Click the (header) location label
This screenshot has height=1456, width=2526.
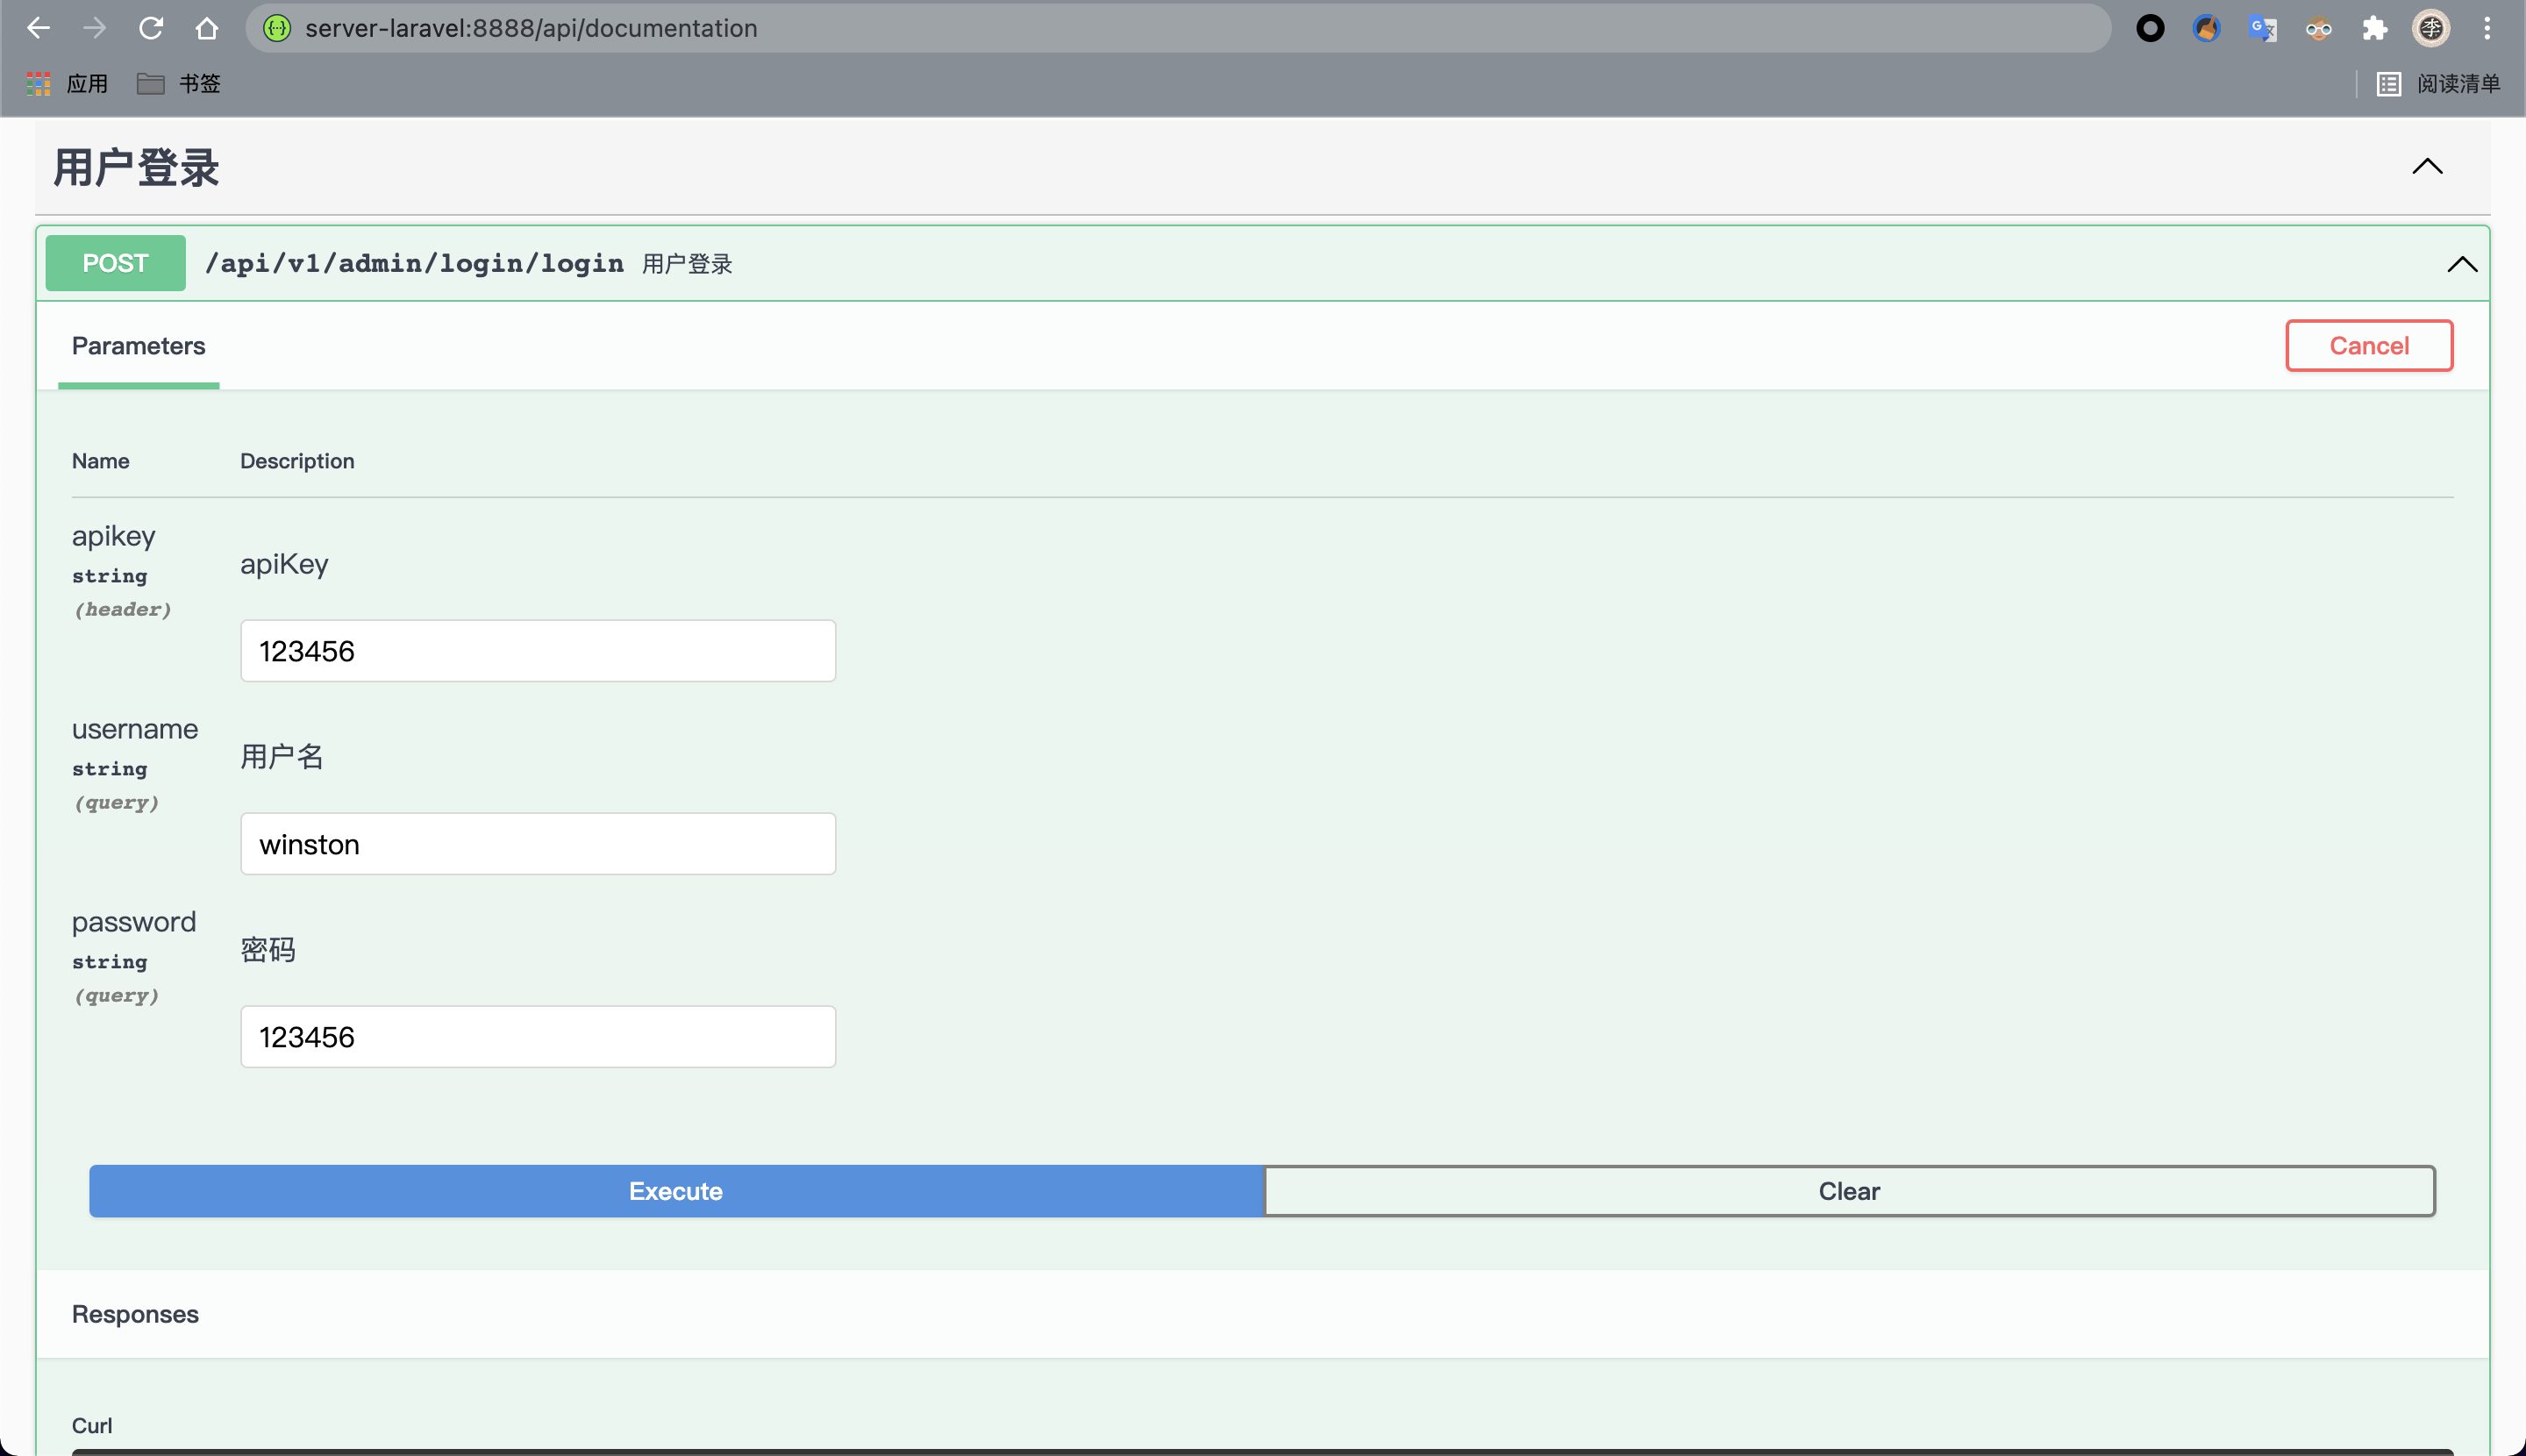point(123,609)
